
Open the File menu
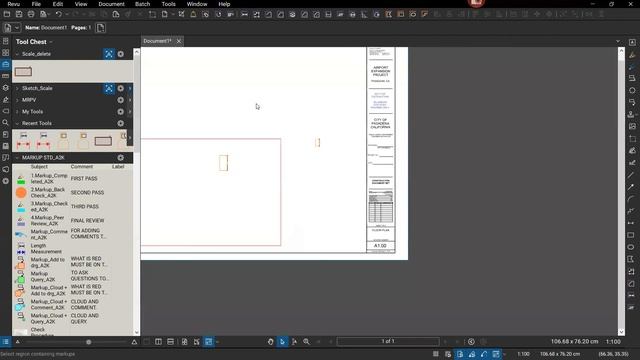click(36, 4)
